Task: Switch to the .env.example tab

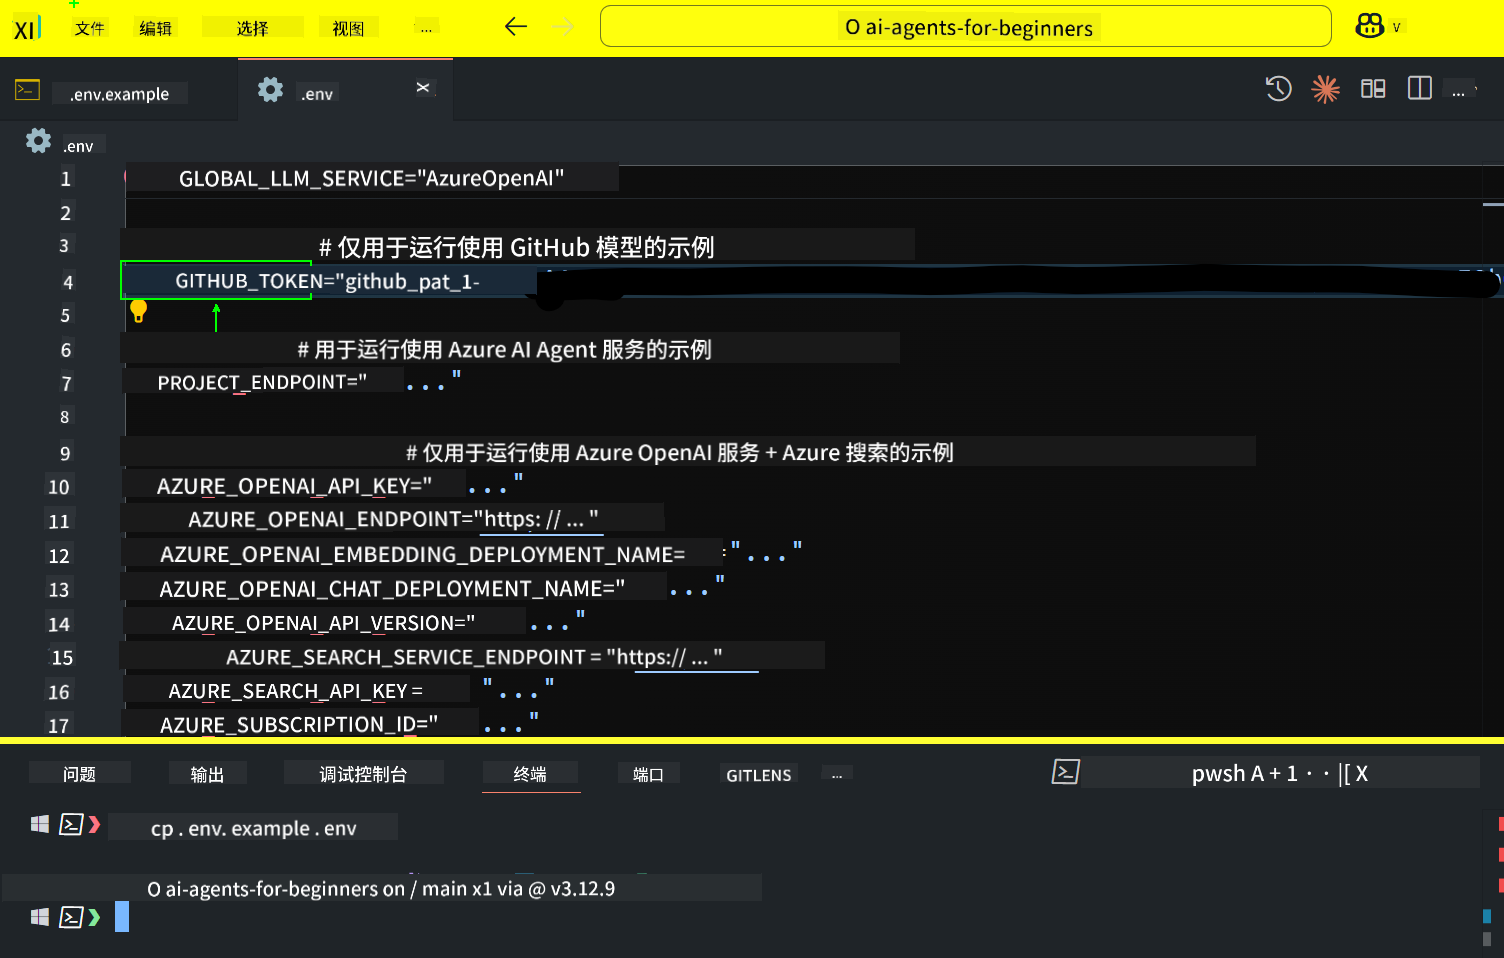Action: (x=119, y=94)
